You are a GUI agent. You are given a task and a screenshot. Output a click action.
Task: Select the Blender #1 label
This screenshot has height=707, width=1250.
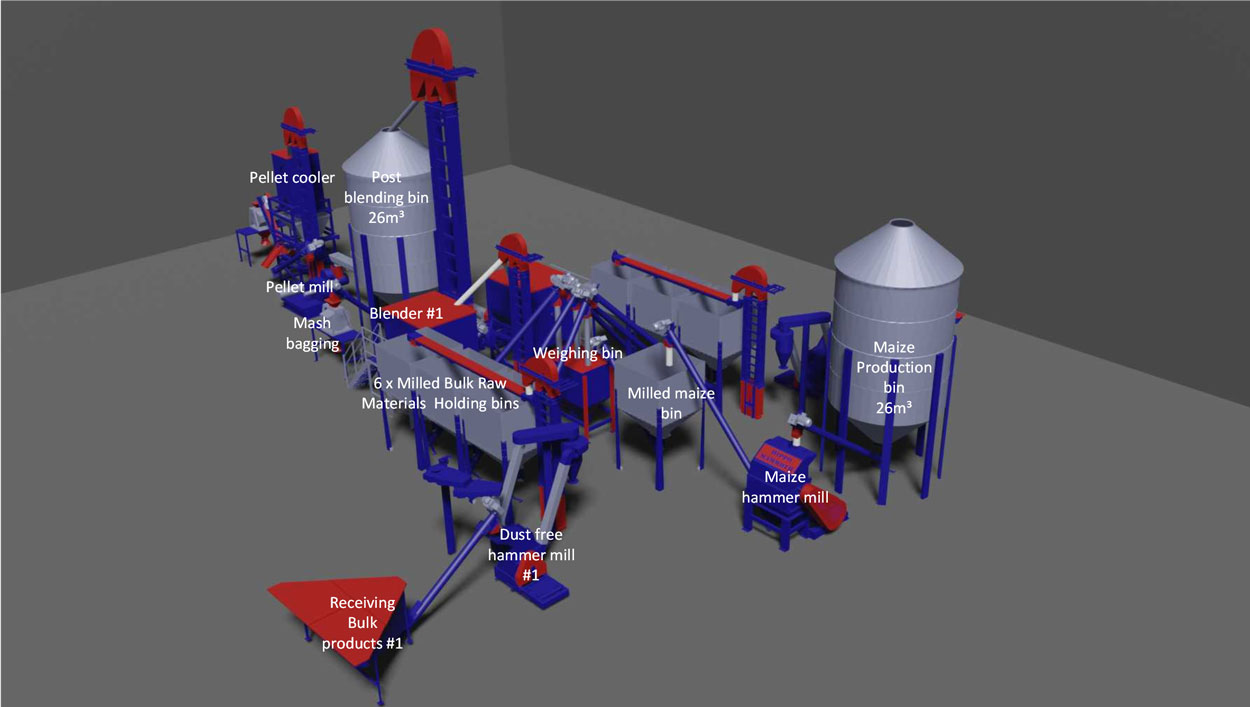point(406,313)
